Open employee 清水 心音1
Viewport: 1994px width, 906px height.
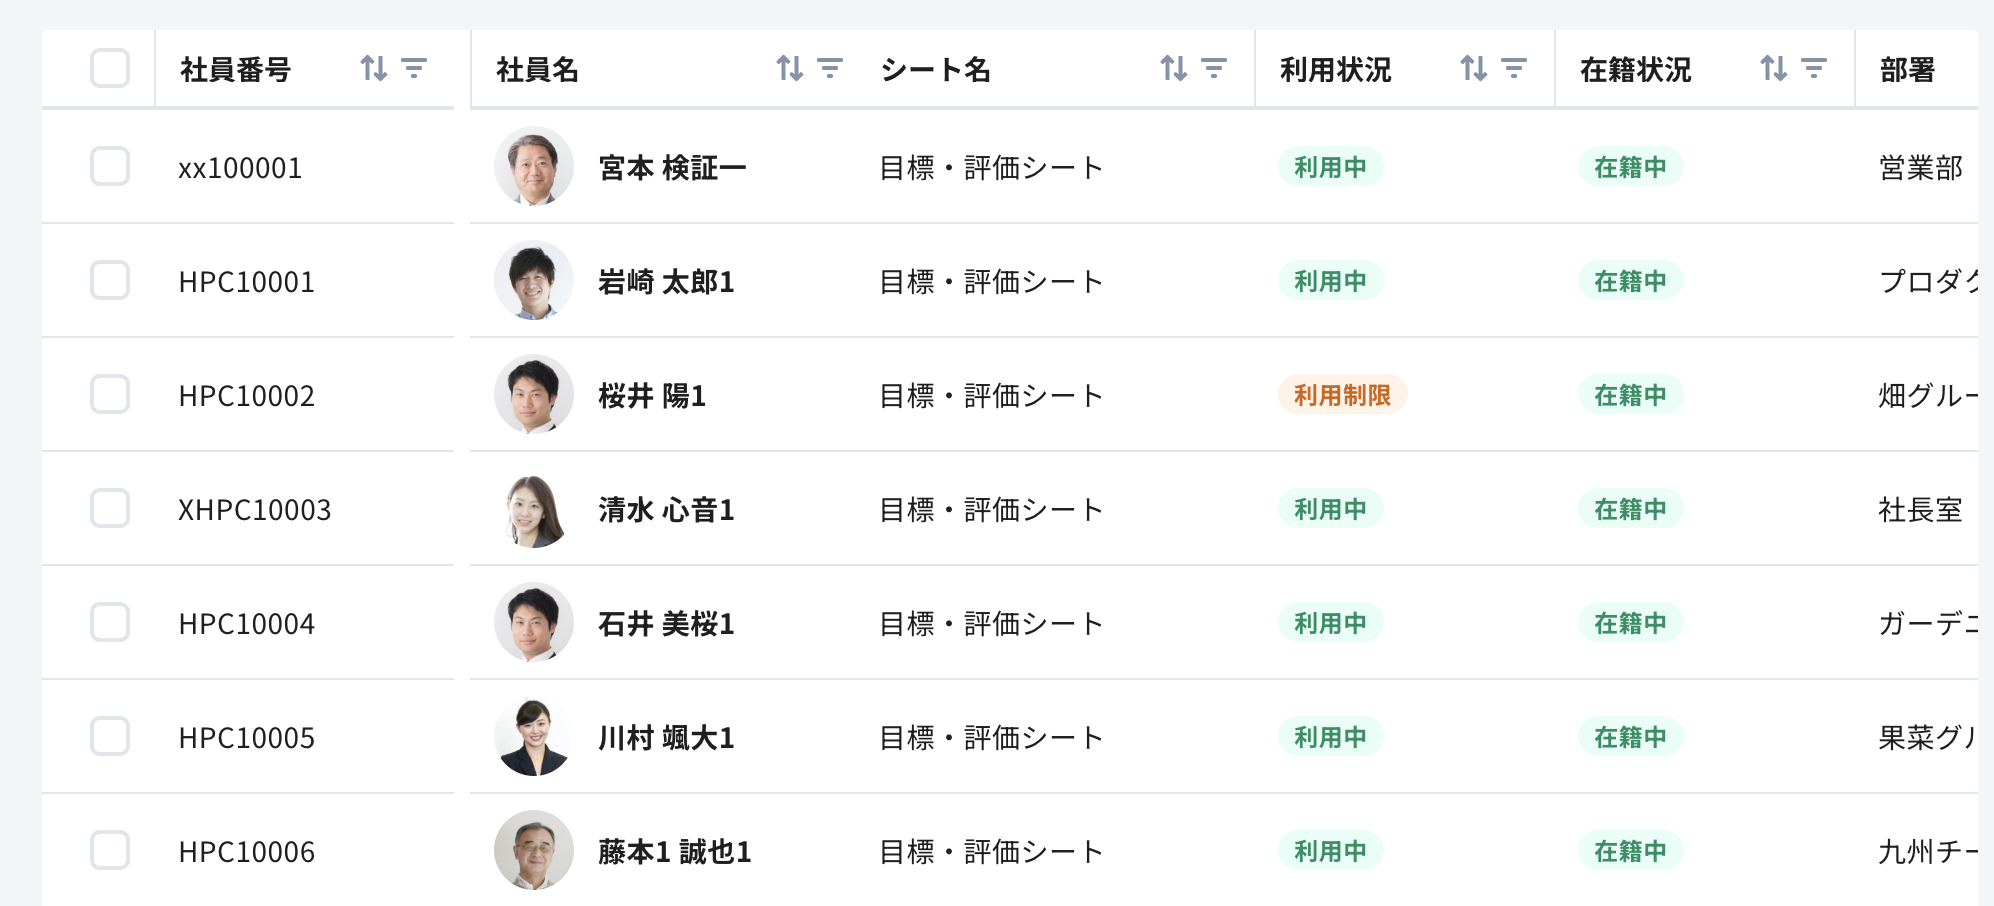click(666, 510)
